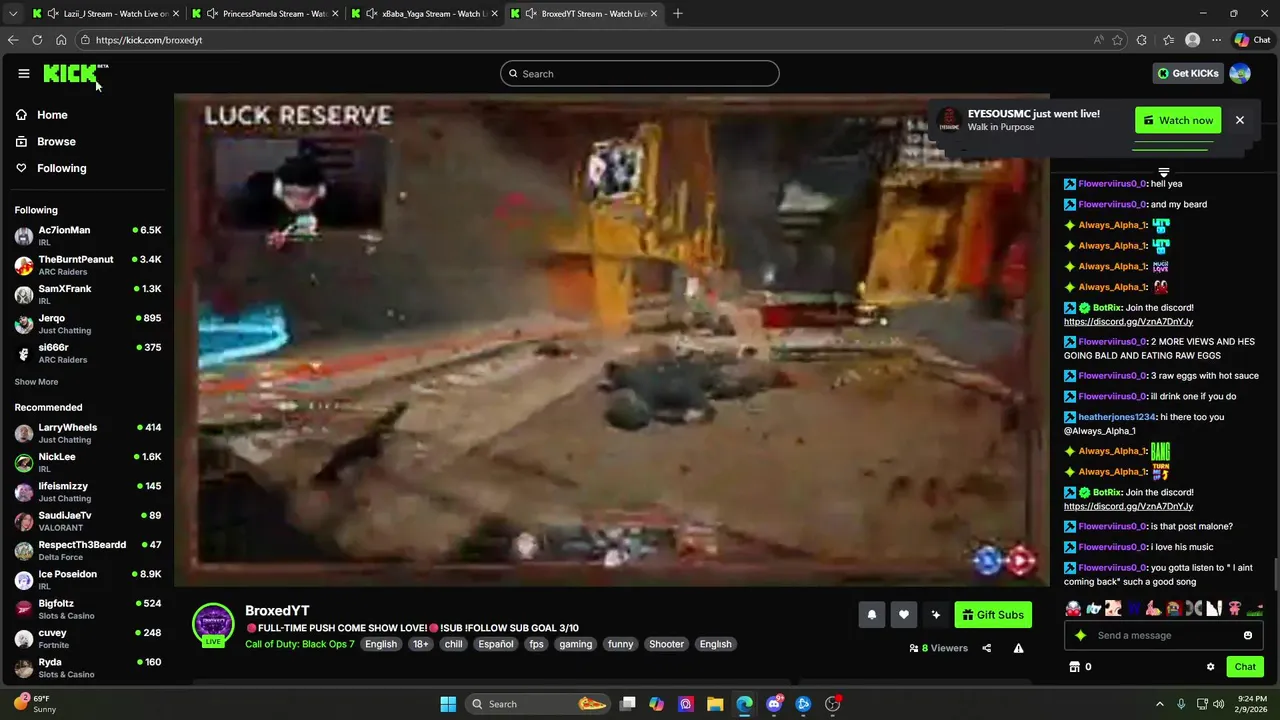
Task: Open Copilot app in the taskbar
Action: coord(656,704)
